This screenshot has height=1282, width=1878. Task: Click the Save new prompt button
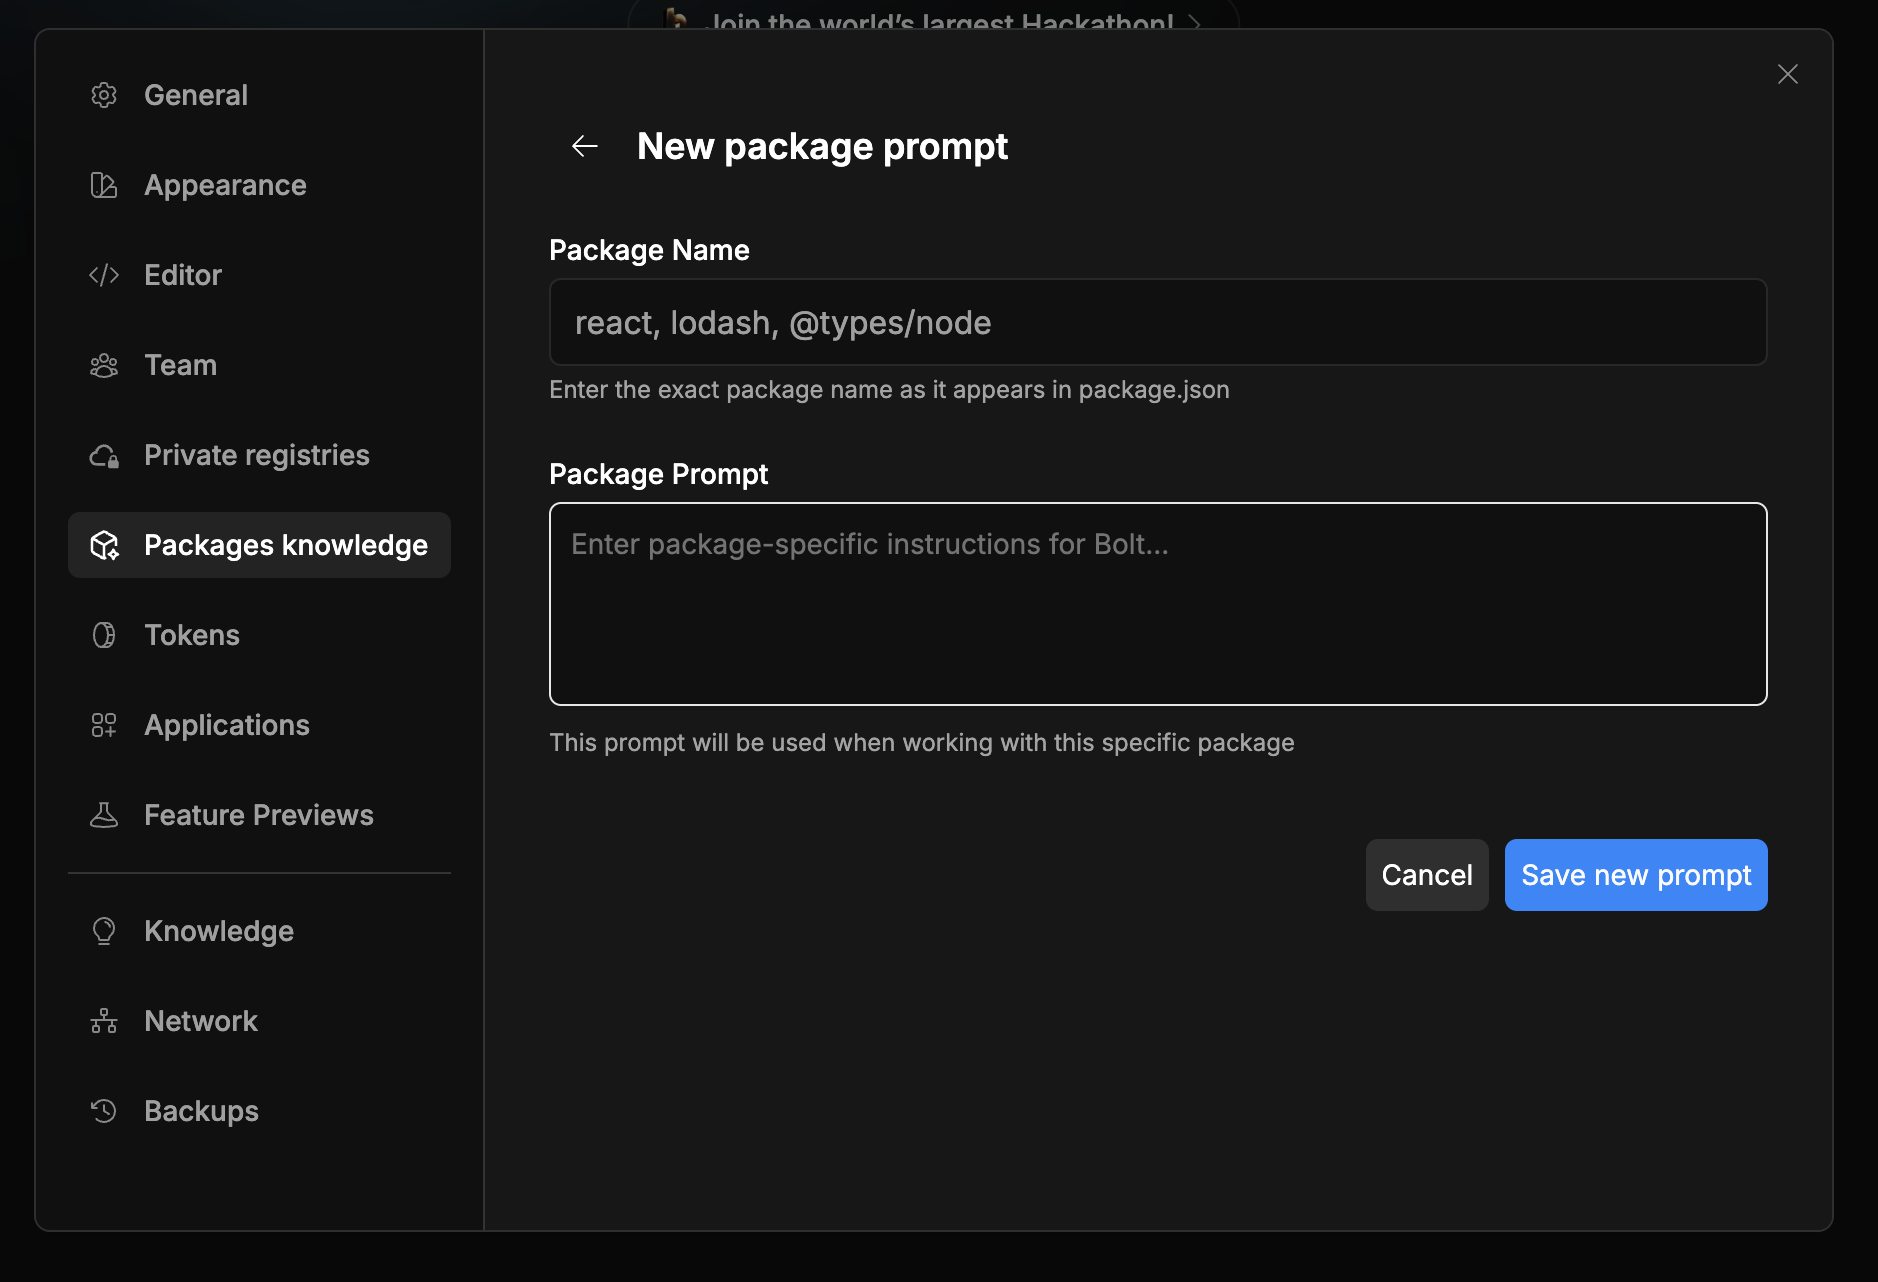tap(1636, 874)
